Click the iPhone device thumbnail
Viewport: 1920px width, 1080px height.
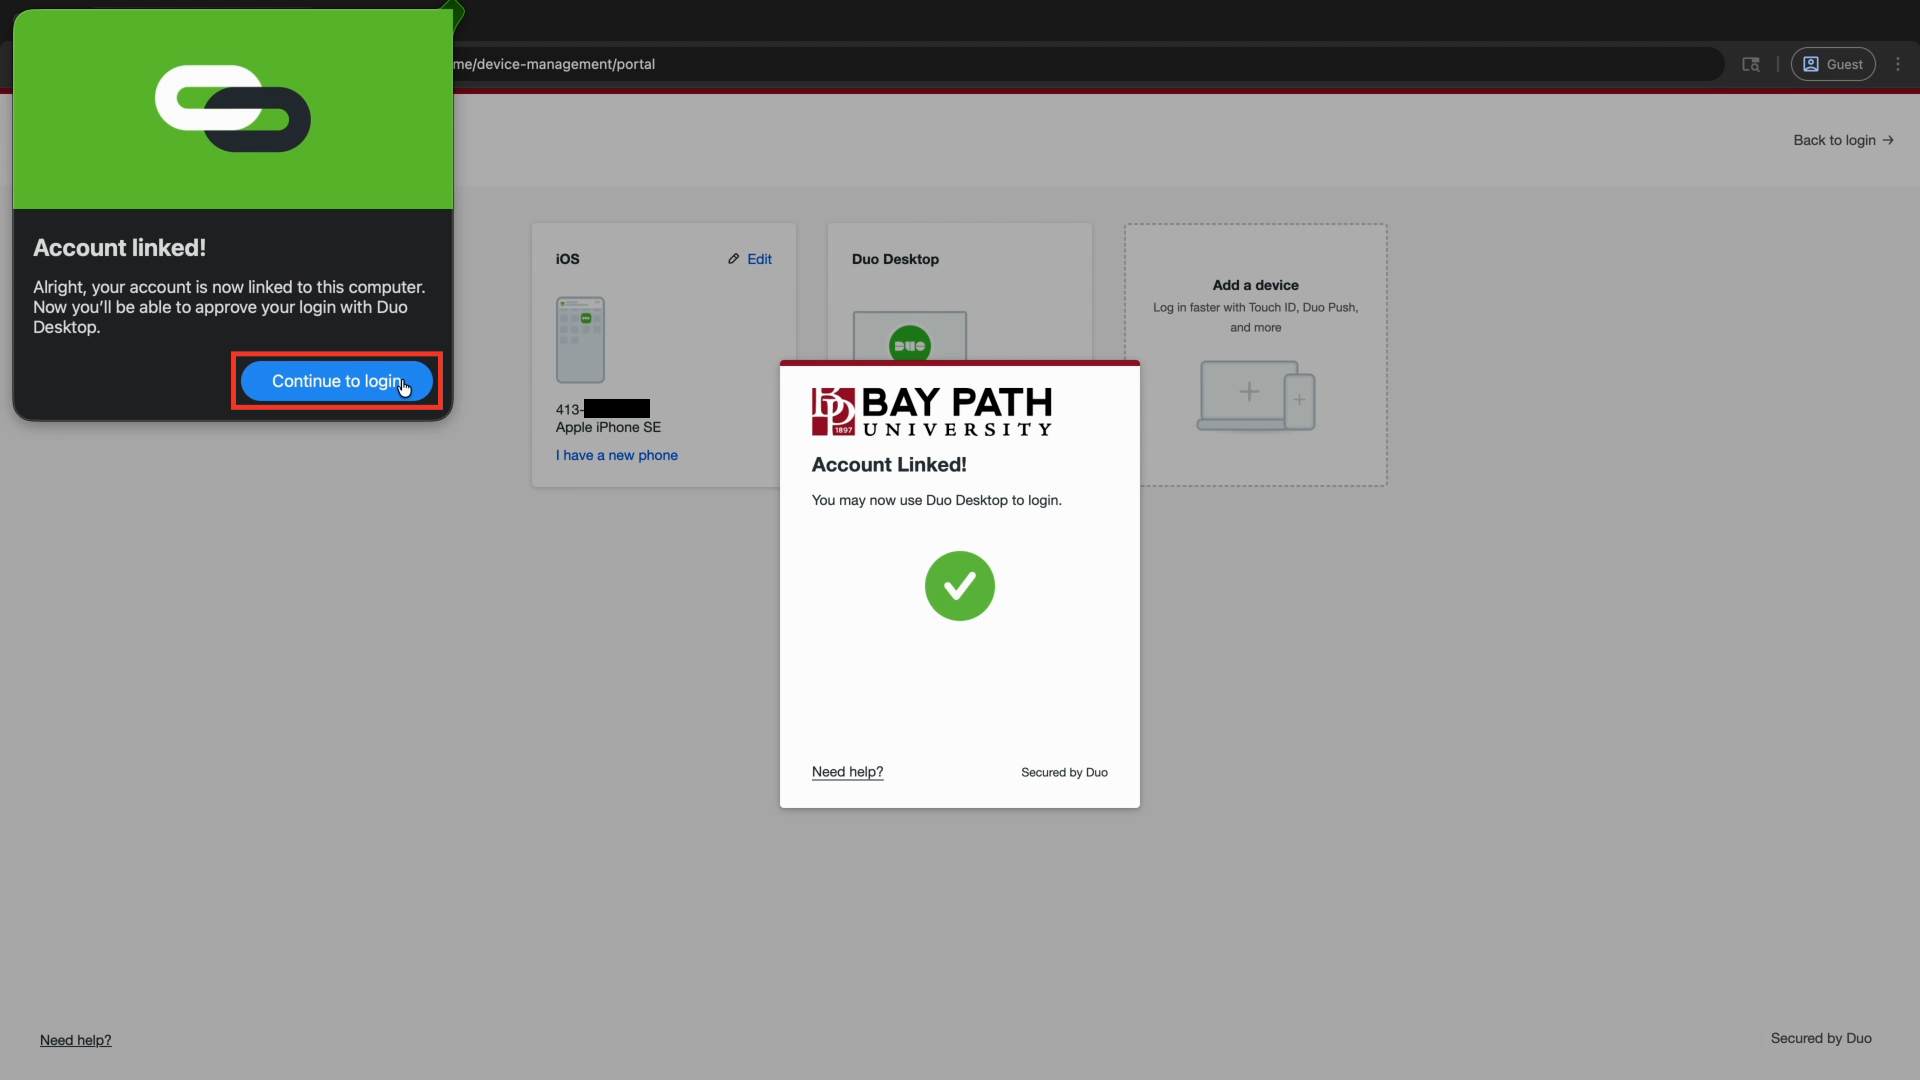click(x=580, y=340)
